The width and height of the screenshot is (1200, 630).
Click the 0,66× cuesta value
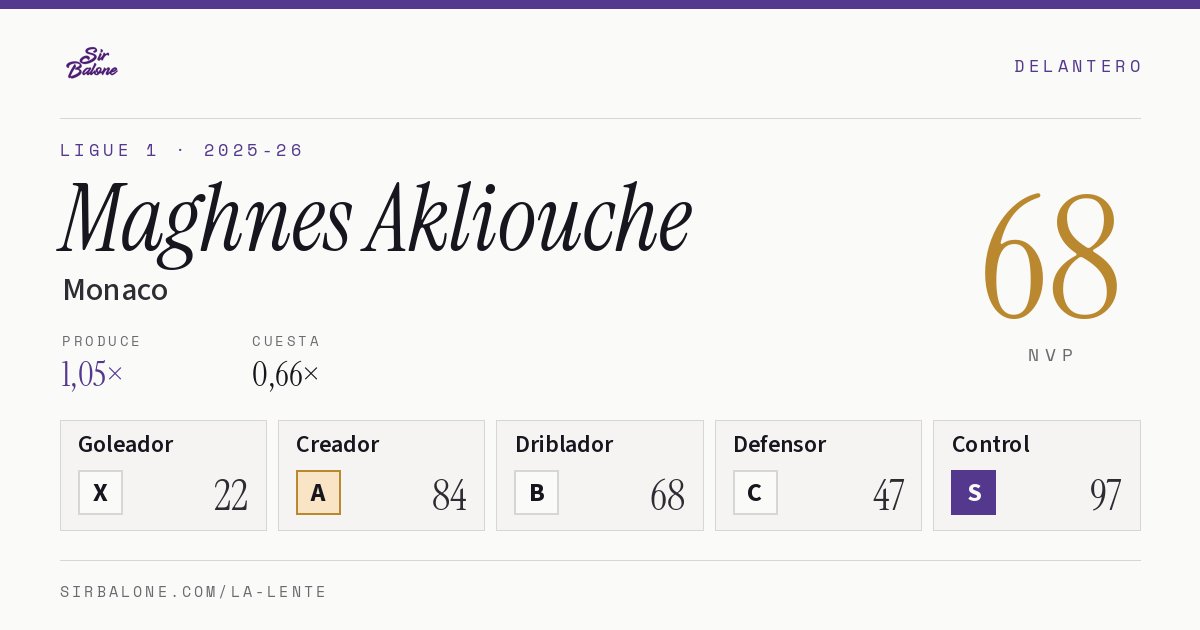[286, 374]
